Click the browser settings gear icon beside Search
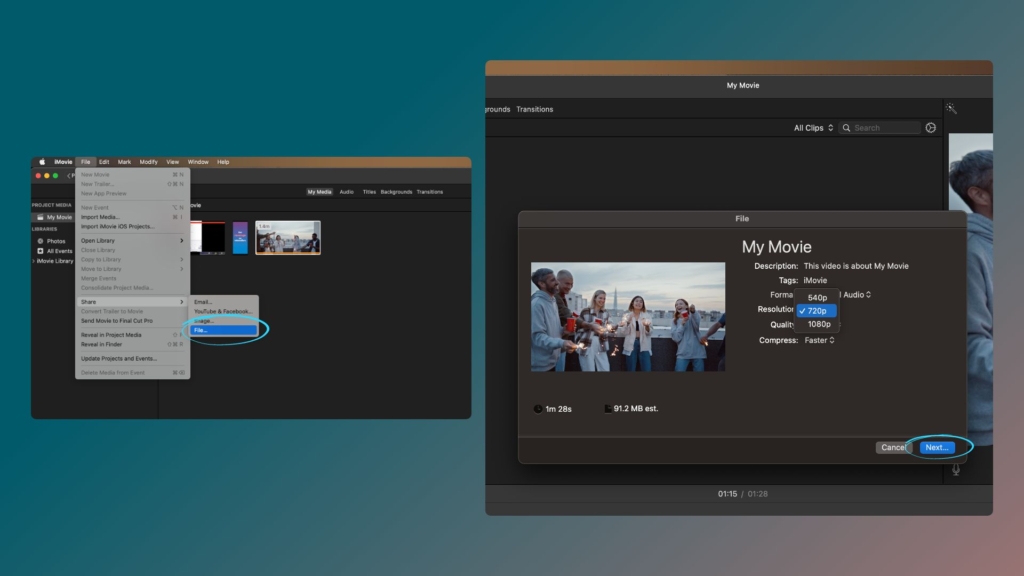The height and width of the screenshot is (576, 1024). 931,128
